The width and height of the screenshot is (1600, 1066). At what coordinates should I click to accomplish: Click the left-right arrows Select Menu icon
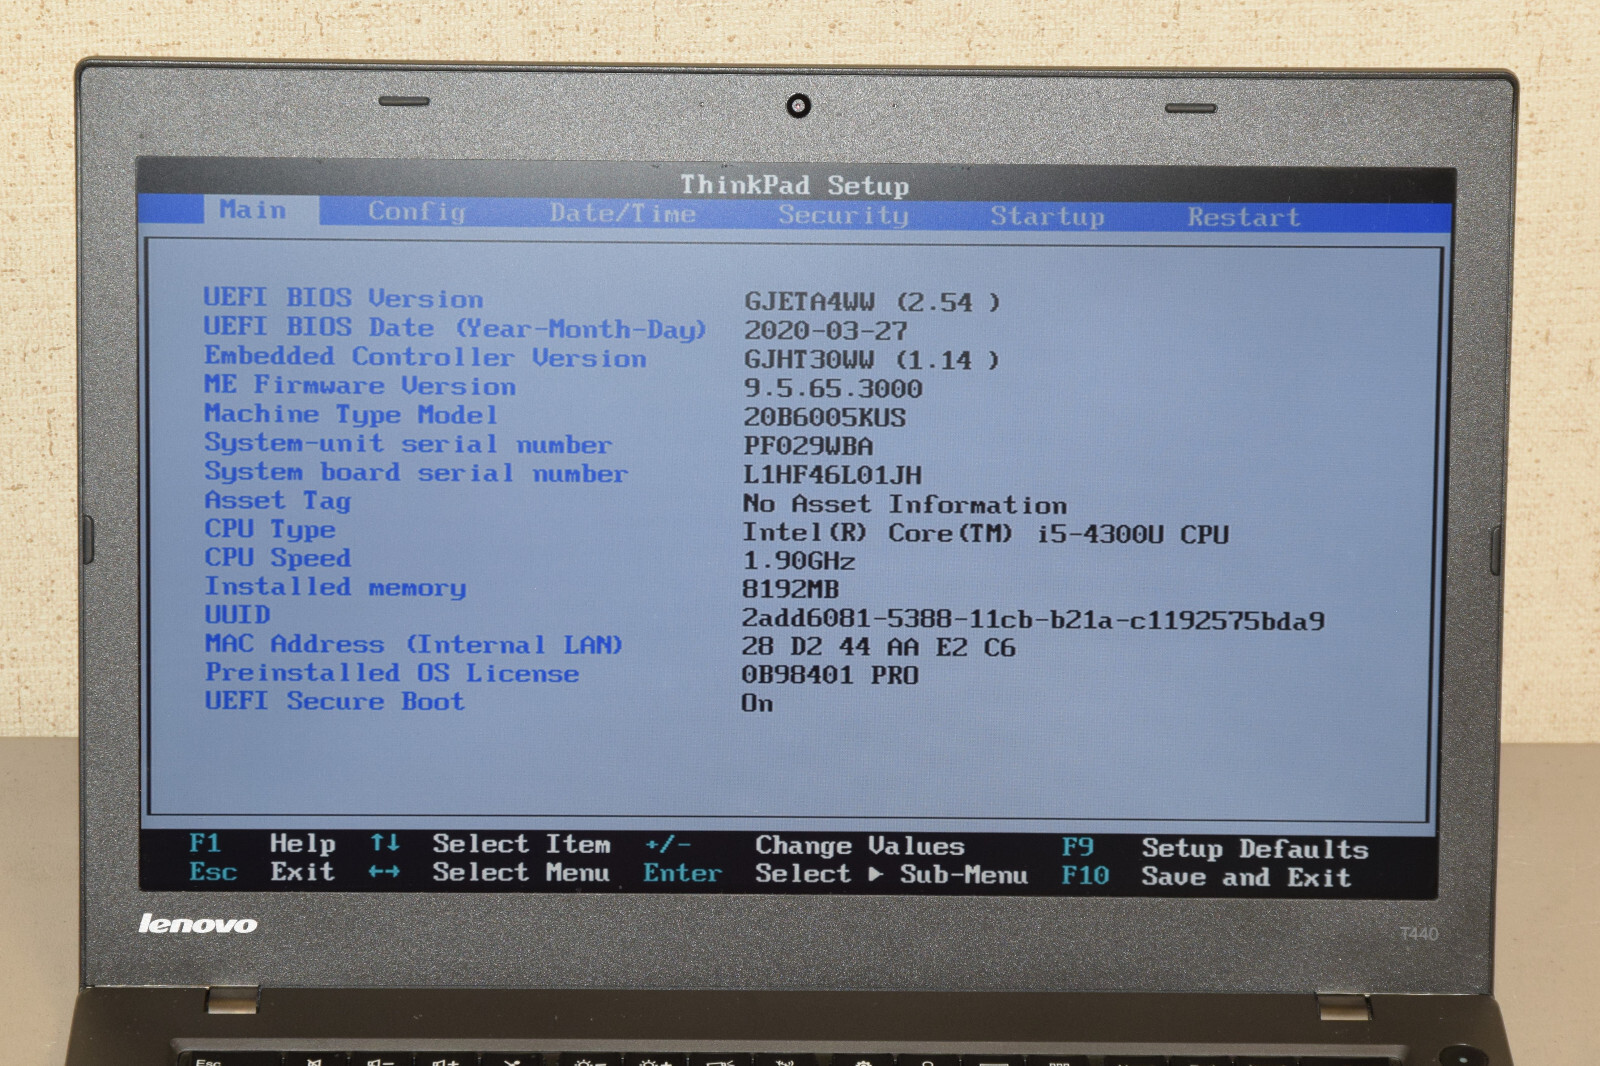click(384, 872)
